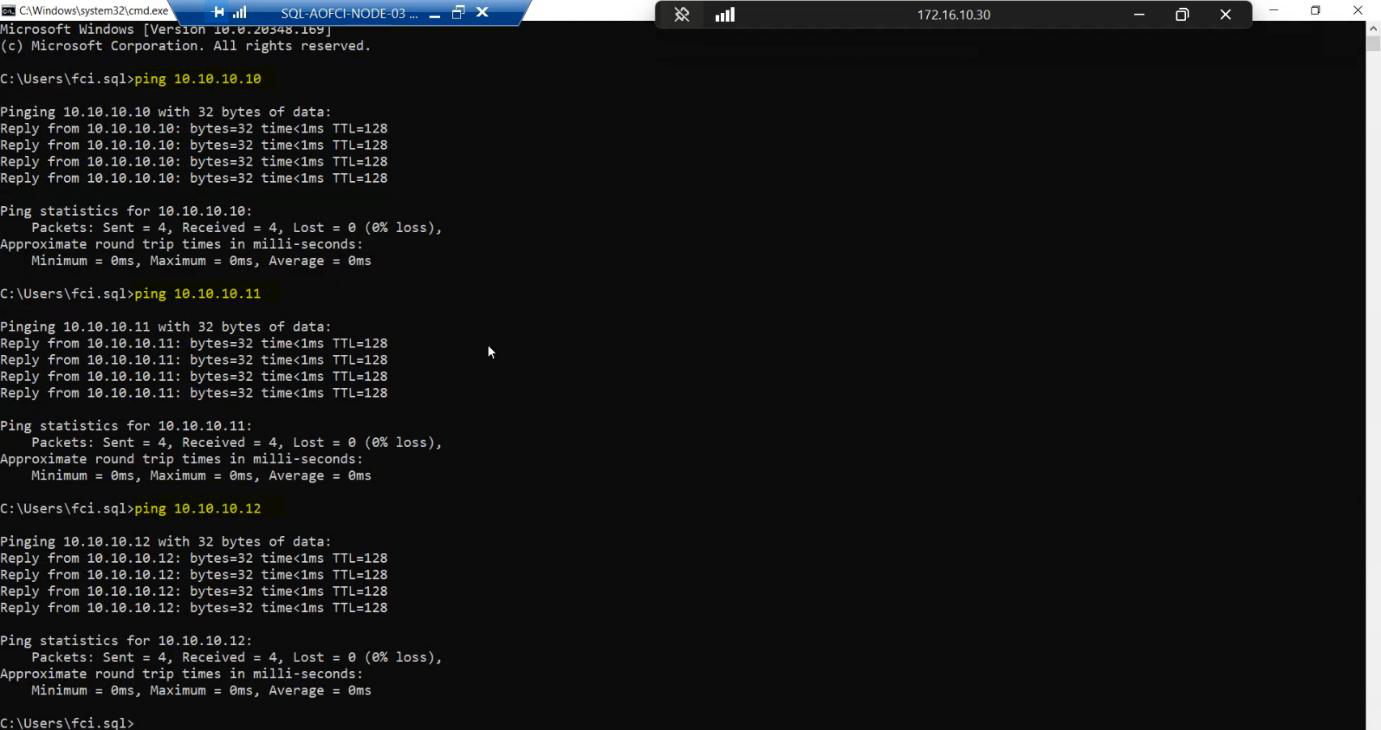Unpin the 172.16.10.30 connection bar
The width and height of the screenshot is (1381, 730).
click(682, 15)
